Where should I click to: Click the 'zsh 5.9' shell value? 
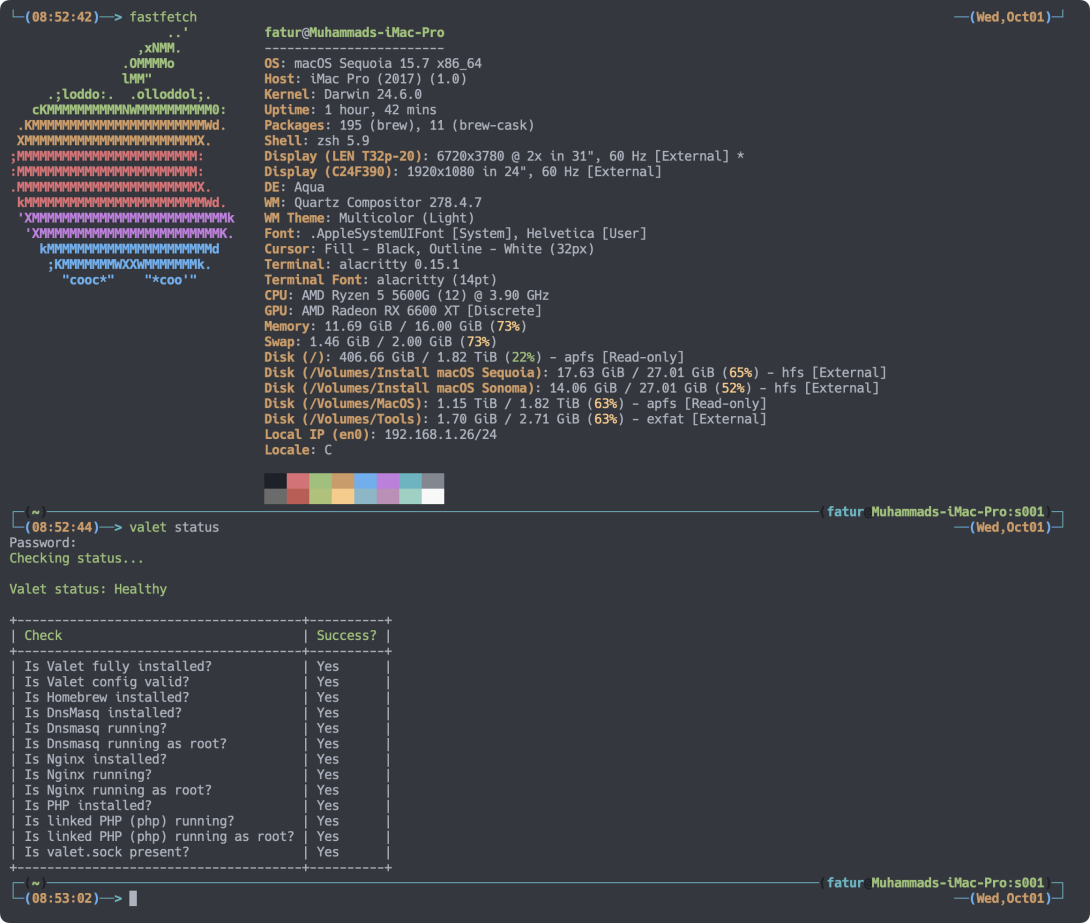pyautogui.click(x=343, y=140)
